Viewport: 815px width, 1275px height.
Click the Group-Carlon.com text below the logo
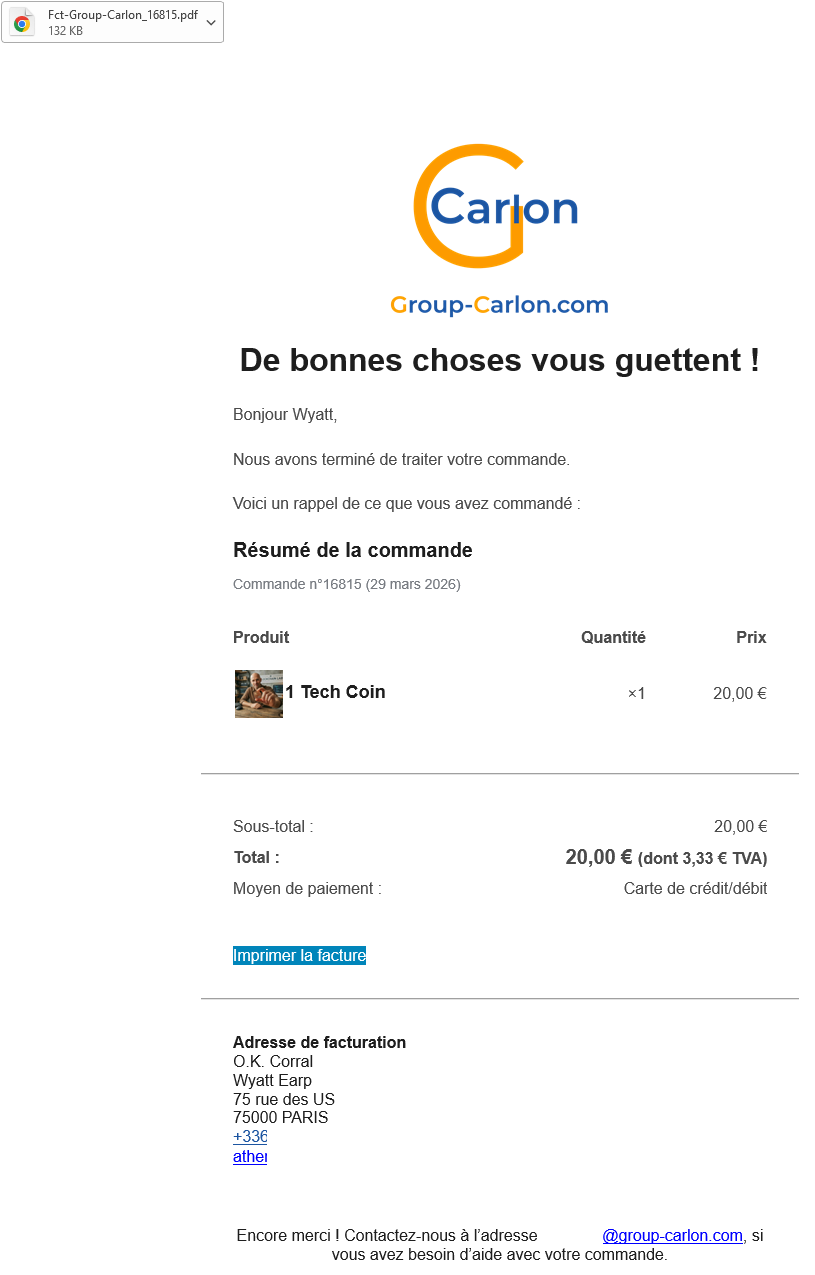499,305
